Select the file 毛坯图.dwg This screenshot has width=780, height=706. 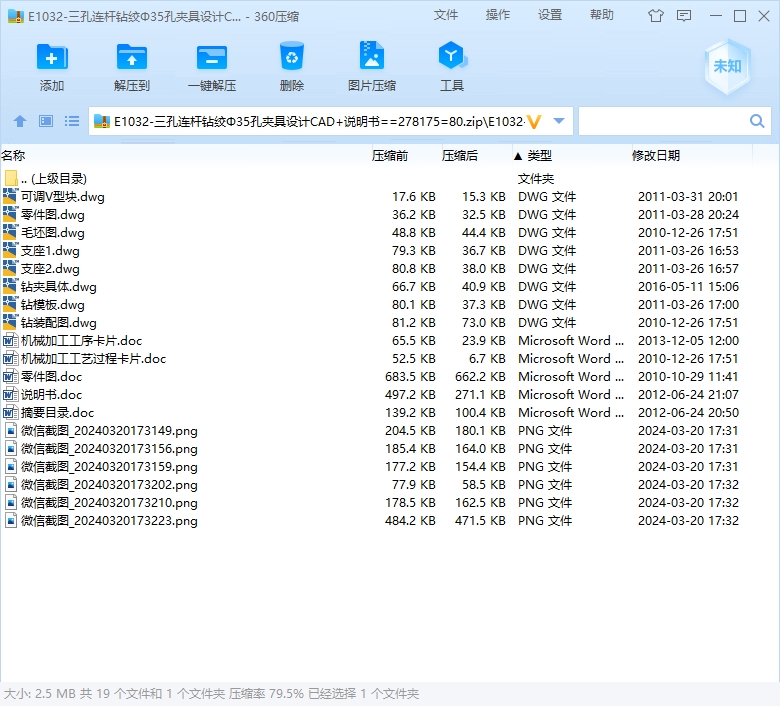coord(53,233)
